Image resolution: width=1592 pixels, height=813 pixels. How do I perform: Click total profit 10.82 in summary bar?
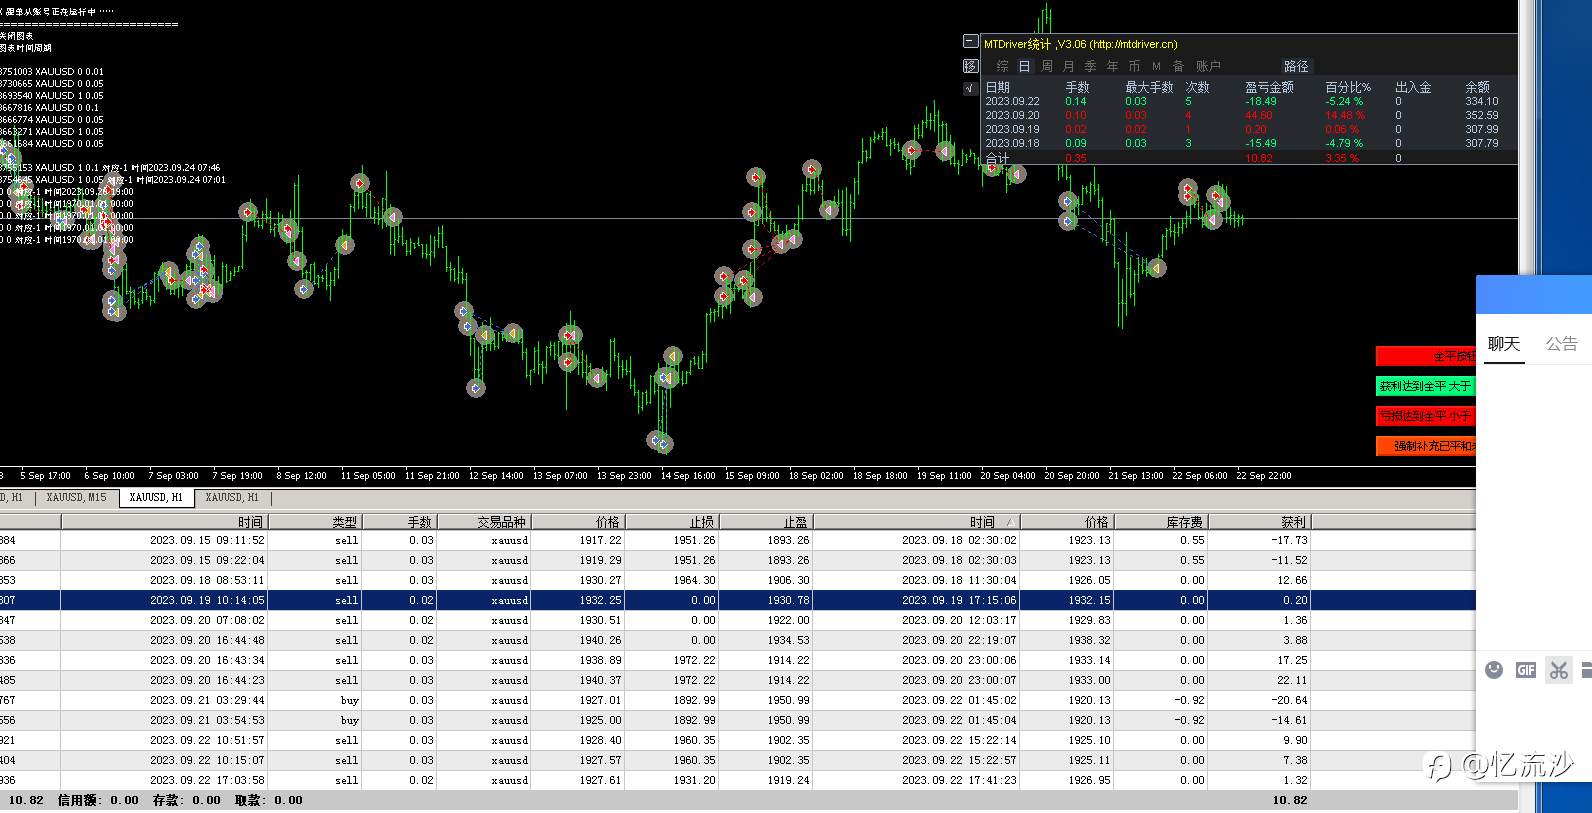coord(1290,800)
